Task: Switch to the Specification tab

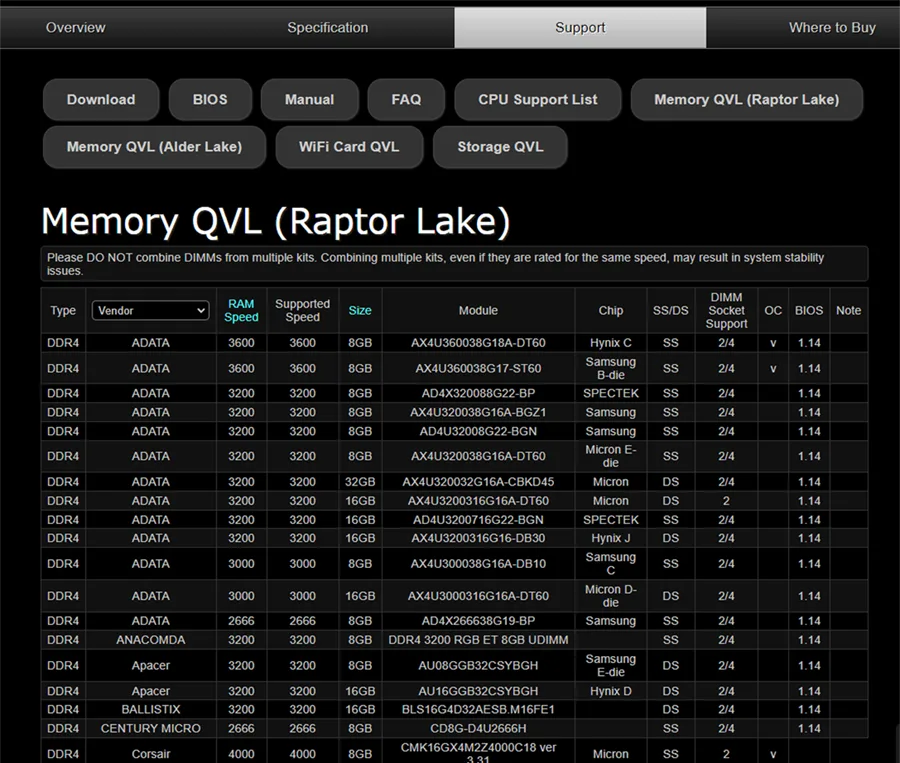Action: tap(328, 28)
